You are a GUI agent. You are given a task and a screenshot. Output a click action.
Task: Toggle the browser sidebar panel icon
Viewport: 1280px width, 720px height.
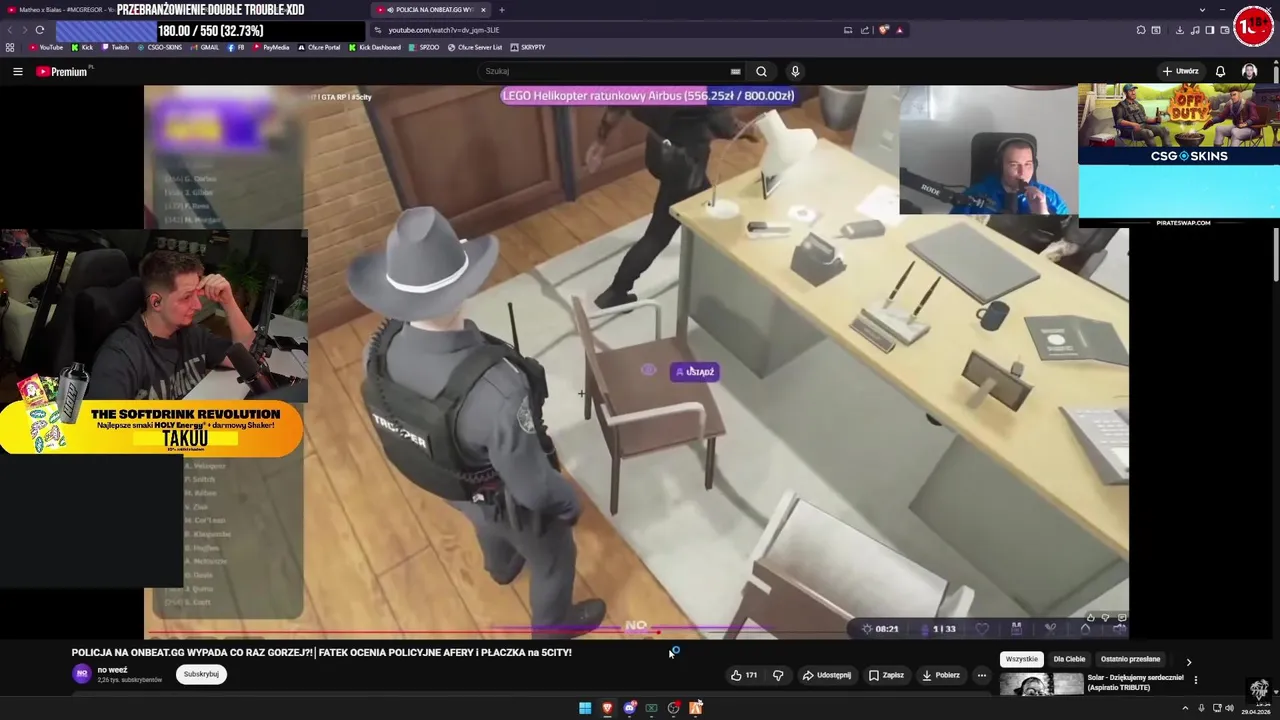pos(1209,30)
